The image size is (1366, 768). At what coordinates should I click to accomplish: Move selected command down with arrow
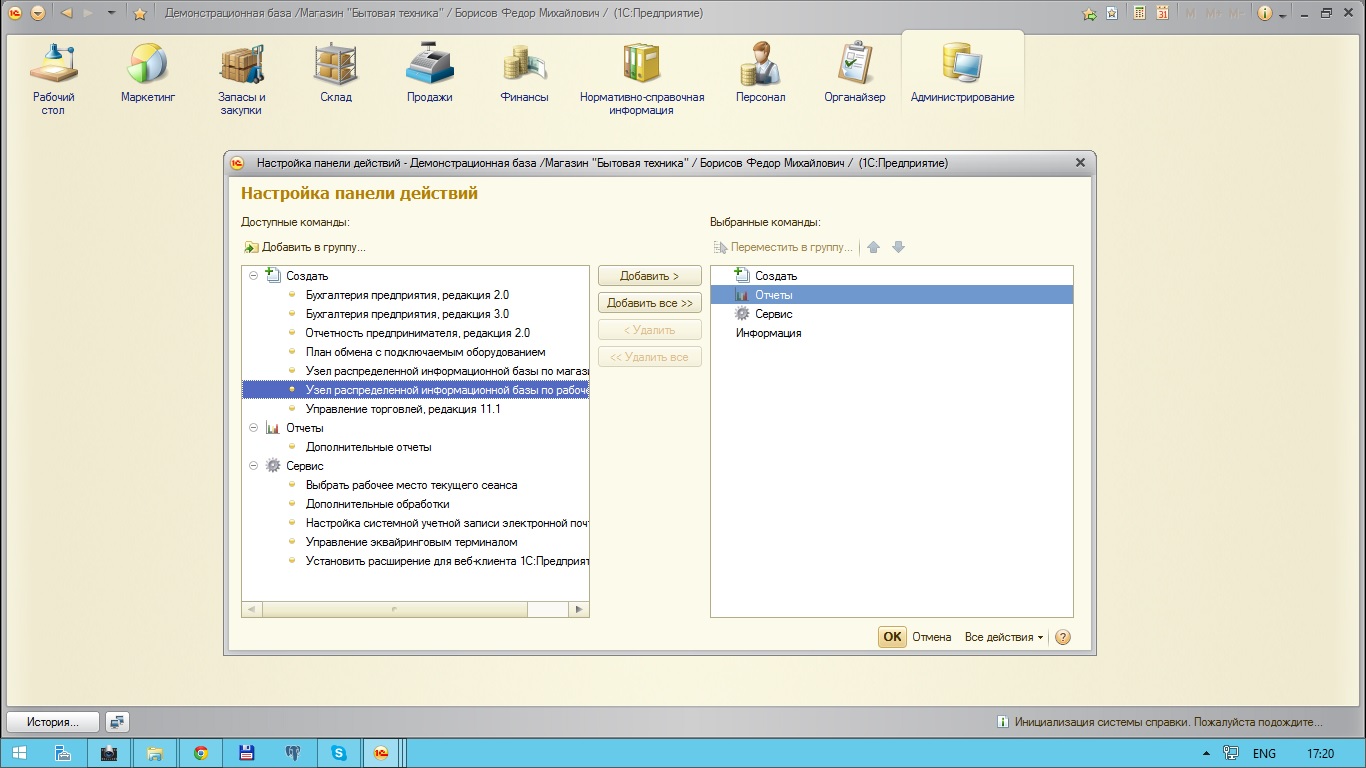pyautogui.click(x=898, y=247)
